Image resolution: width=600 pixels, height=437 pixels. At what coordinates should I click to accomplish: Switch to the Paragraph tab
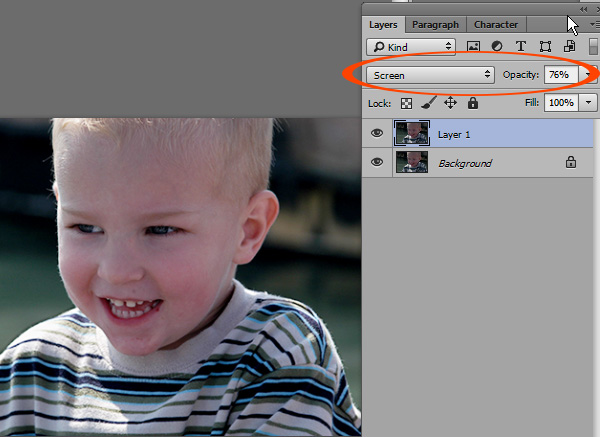[435, 25]
